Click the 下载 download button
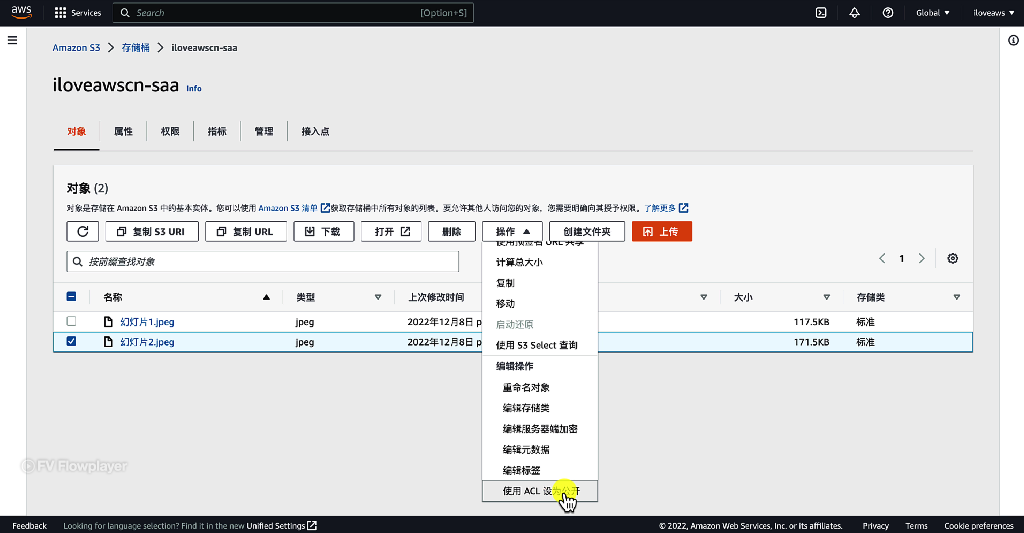This screenshot has height=533, width=1024. pos(324,231)
